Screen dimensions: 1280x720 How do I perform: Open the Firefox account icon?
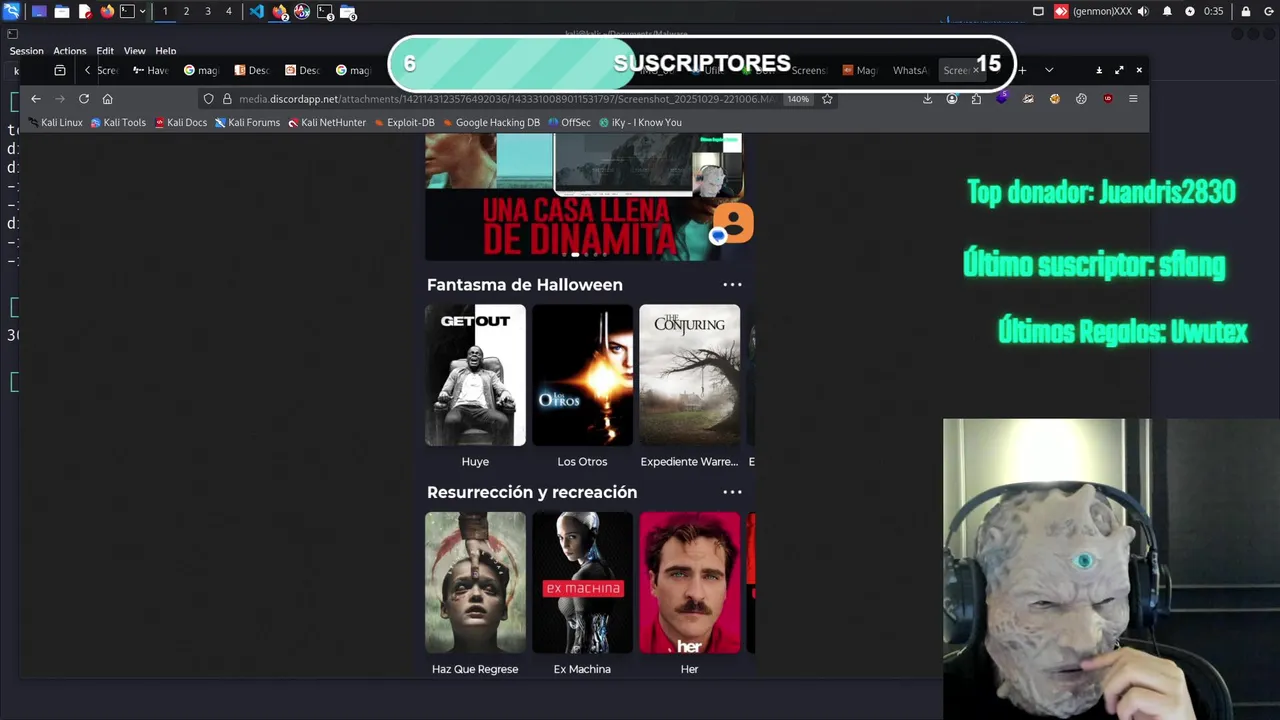click(952, 99)
